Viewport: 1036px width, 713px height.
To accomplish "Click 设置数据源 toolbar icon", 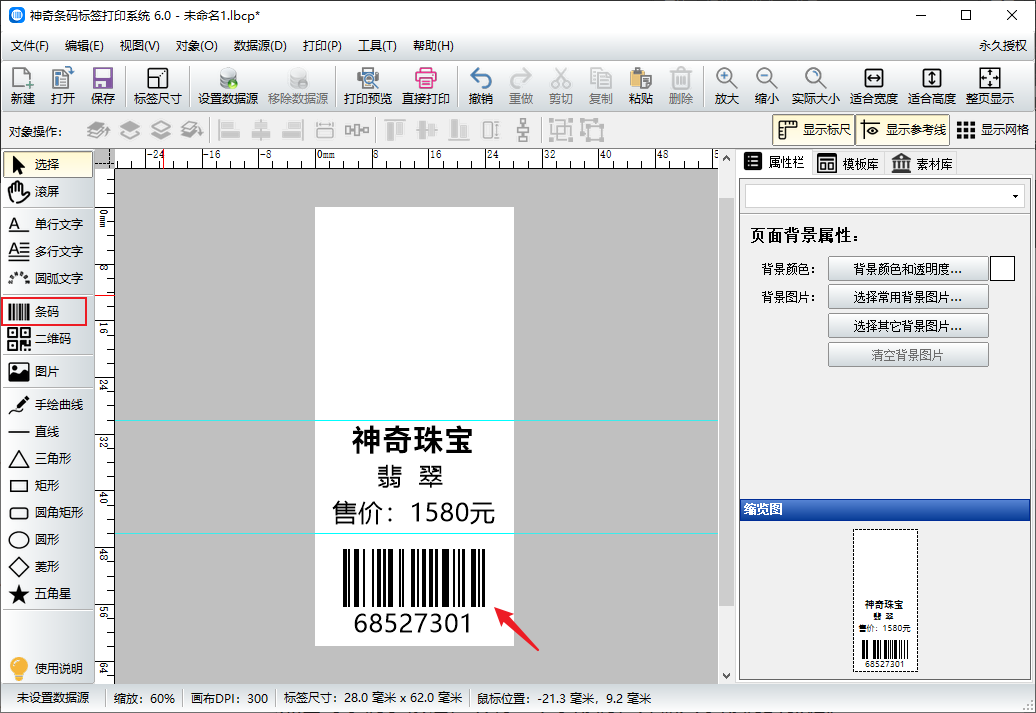I will point(228,86).
